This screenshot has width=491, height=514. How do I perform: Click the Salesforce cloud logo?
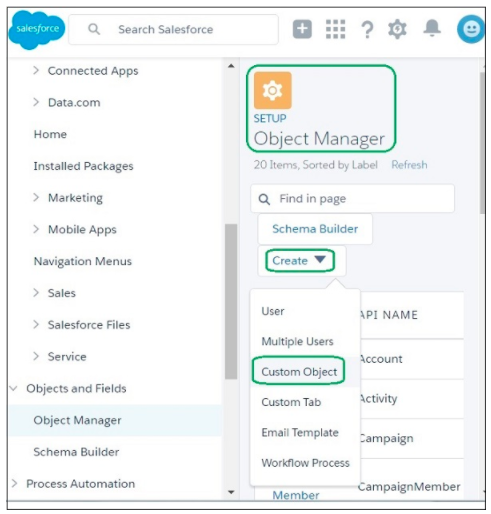pyautogui.click(x=37, y=29)
